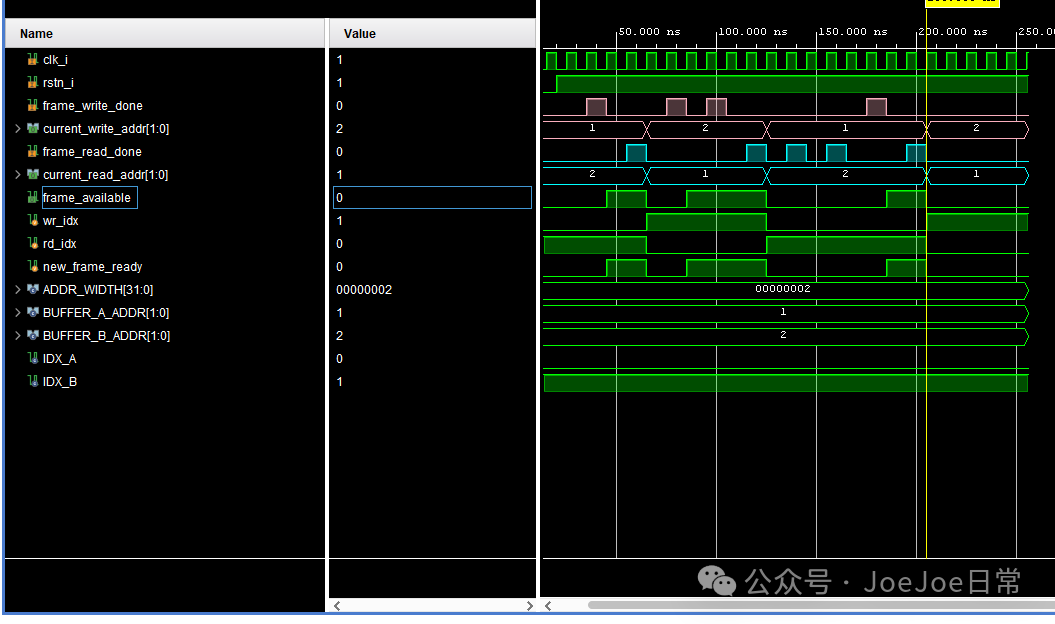
Task: Click the first frame_read_done cyan pulse
Action: tap(636, 153)
